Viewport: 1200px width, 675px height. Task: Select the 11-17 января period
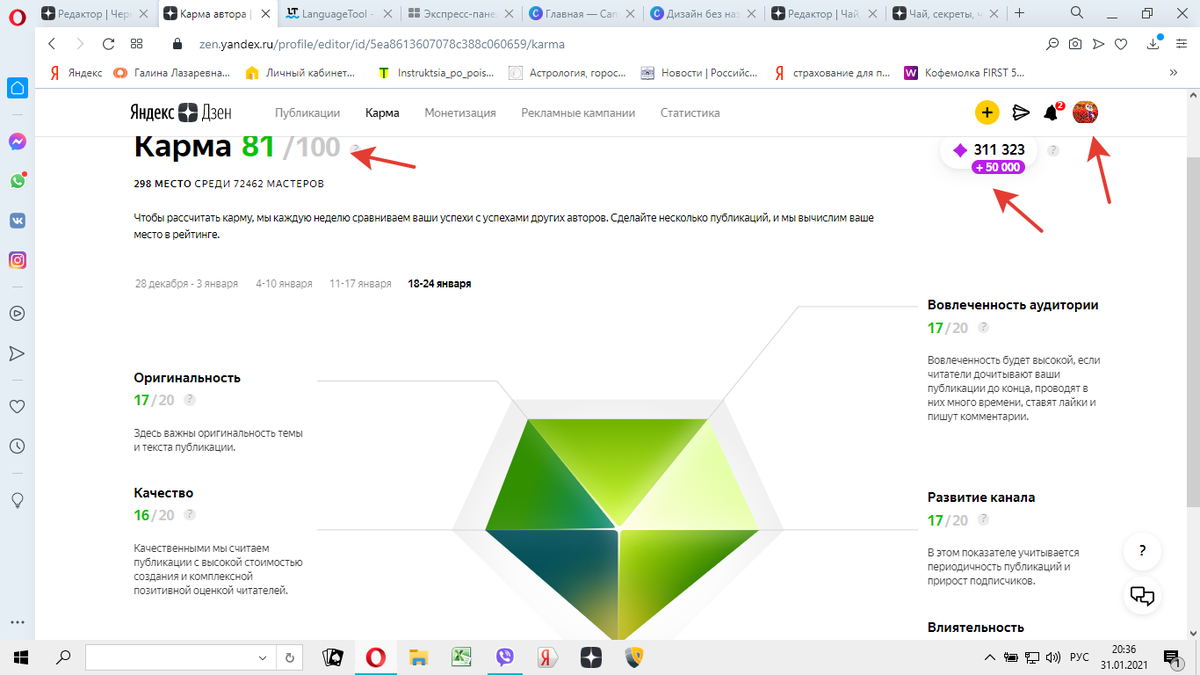(x=360, y=284)
